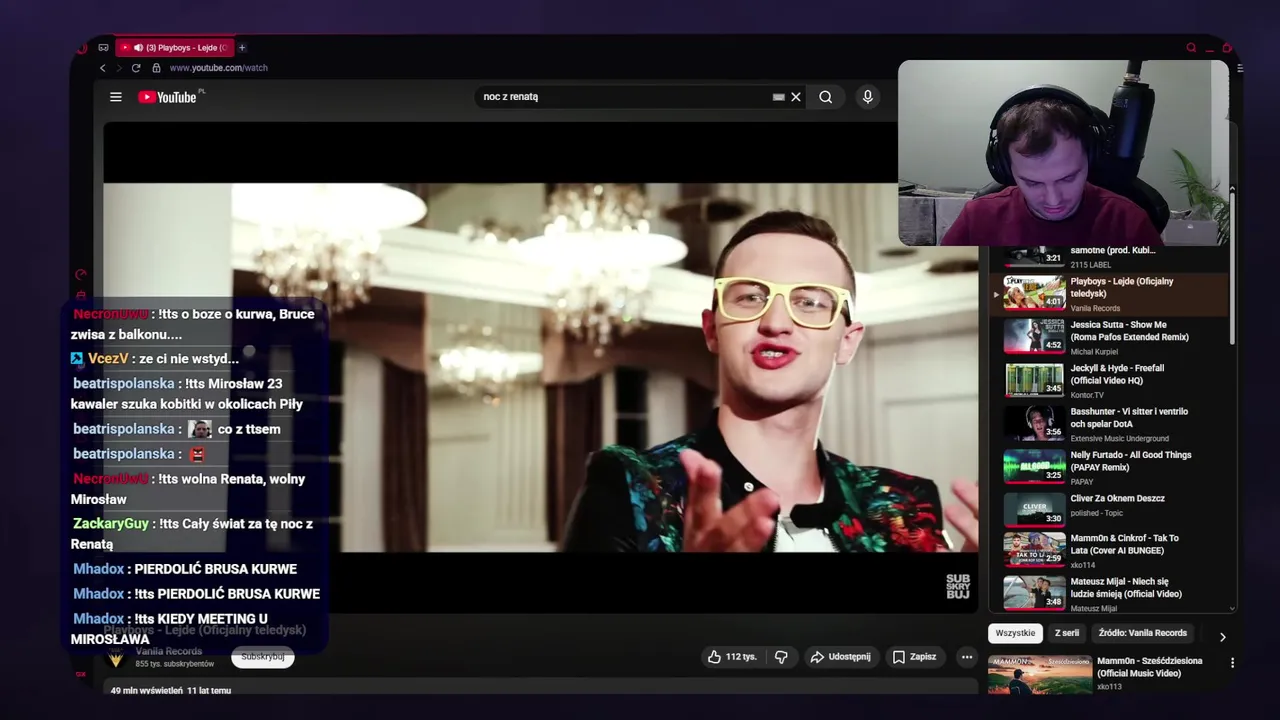Dislike the video with thumbs-down
Image resolution: width=1280 pixels, height=720 pixels.
coord(781,657)
